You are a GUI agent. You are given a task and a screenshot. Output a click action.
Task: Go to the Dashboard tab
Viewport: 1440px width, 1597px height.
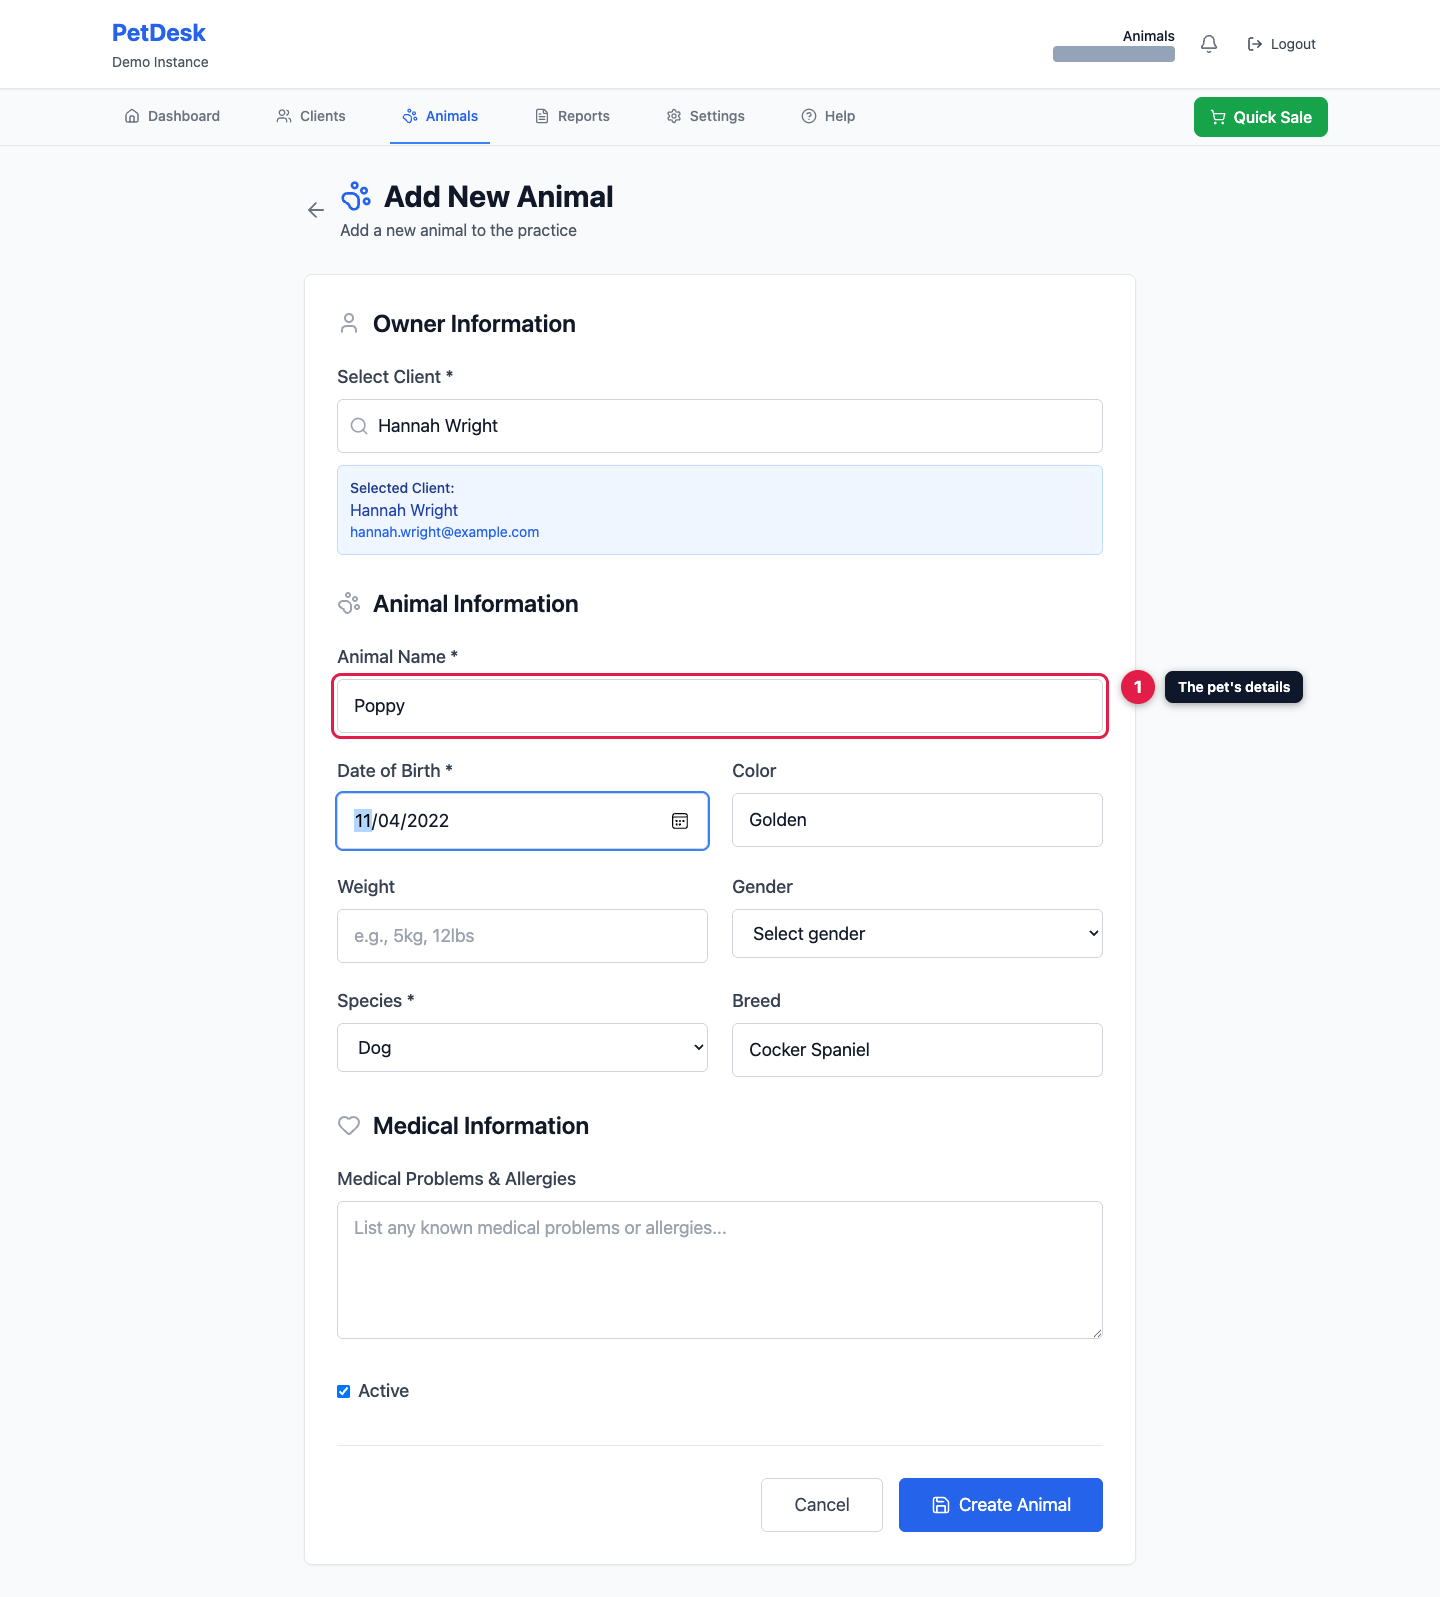[x=172, y=116]
